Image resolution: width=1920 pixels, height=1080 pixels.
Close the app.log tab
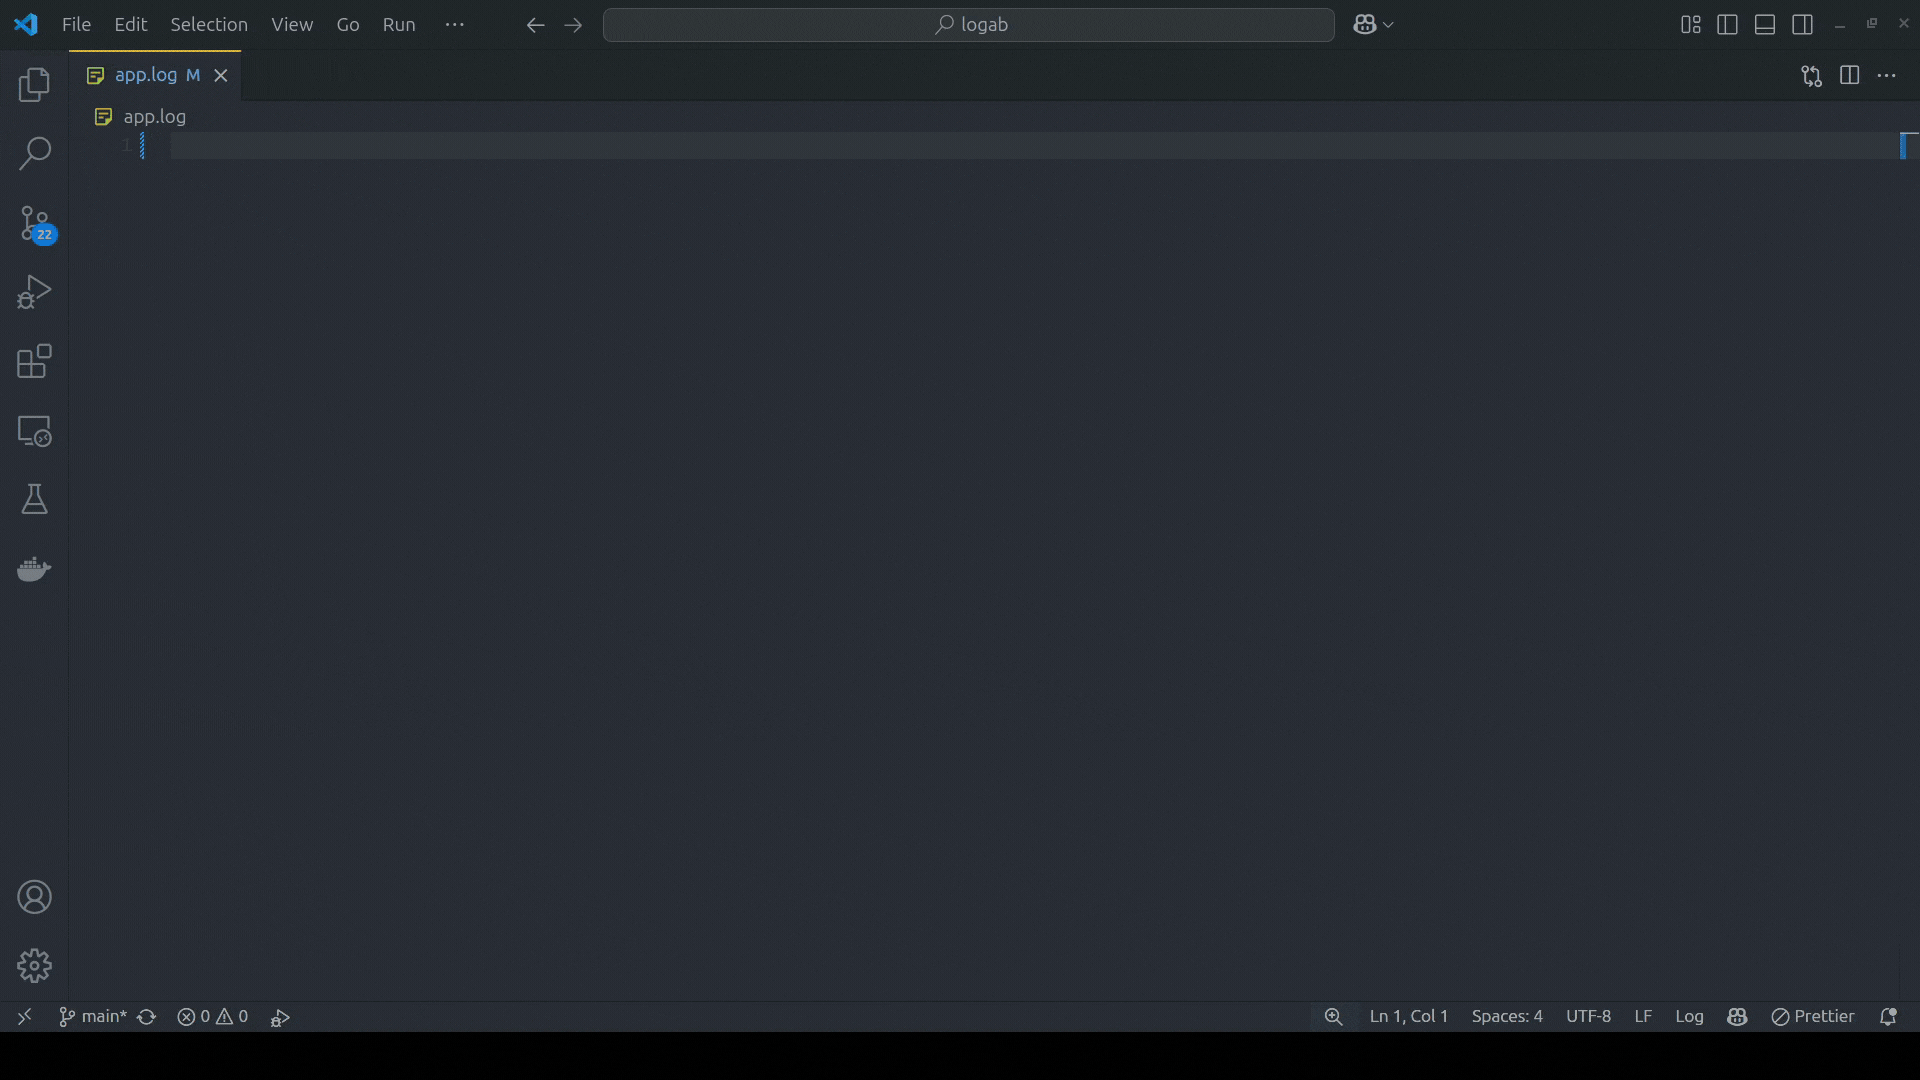221,76
